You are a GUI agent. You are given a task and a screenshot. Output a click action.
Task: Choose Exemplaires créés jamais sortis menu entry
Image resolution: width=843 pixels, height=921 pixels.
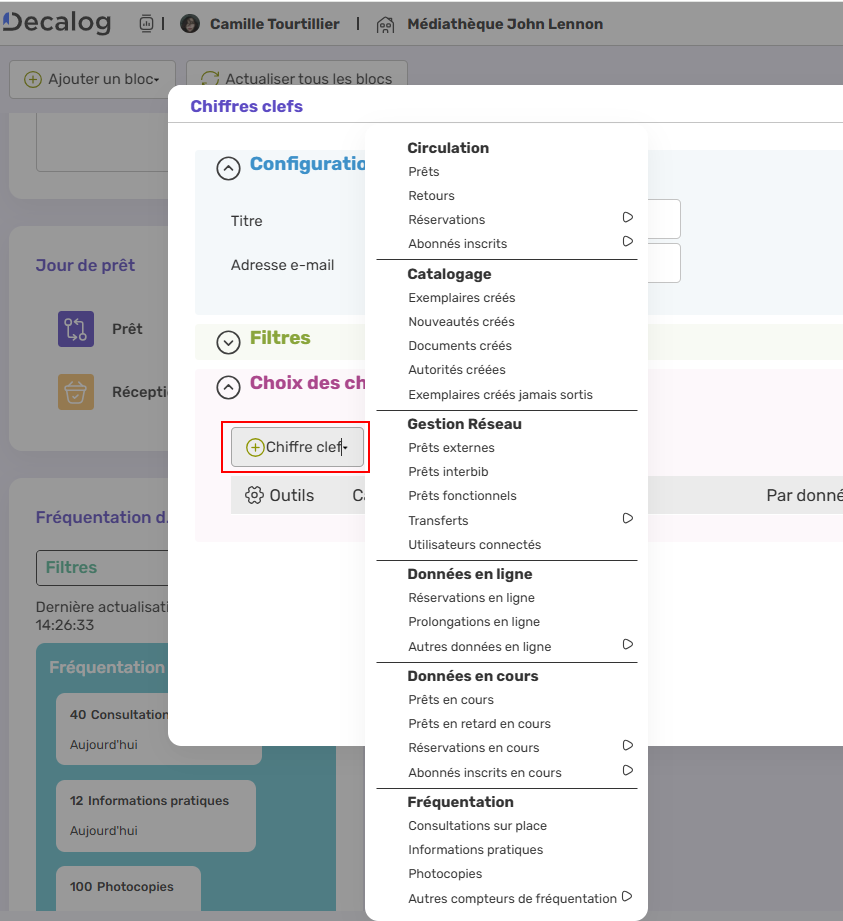[x=500, y=395]
